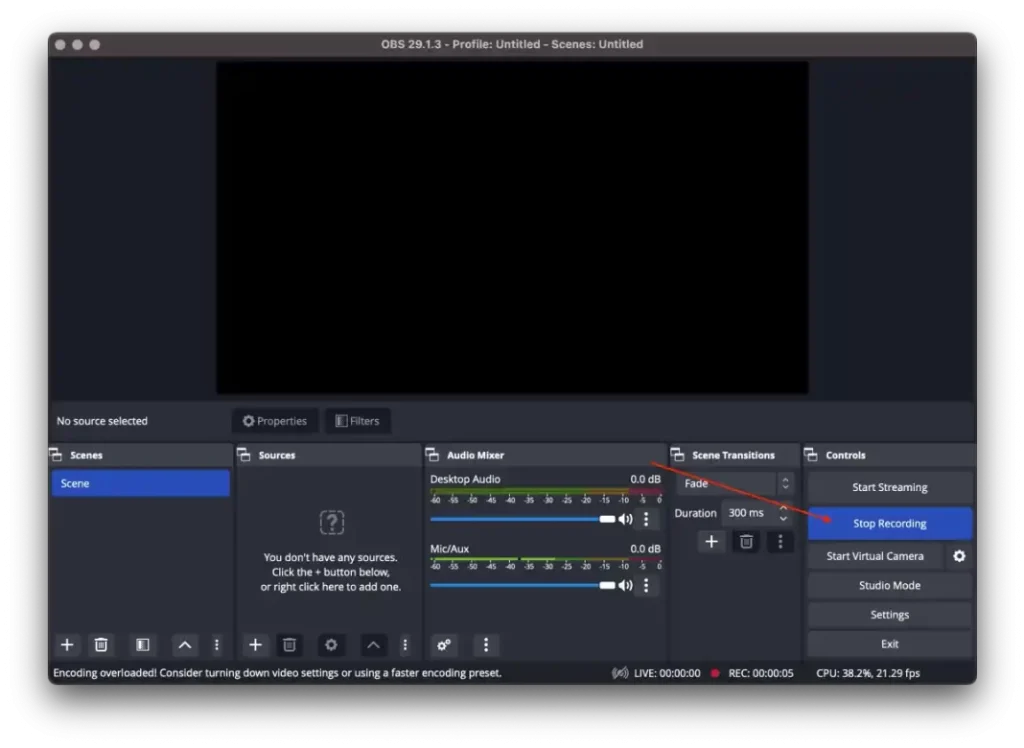Screen dimensions: 1024x748
Task: Open Audio Mixer bottom menu dots
Action: click(x=485, y=645)
